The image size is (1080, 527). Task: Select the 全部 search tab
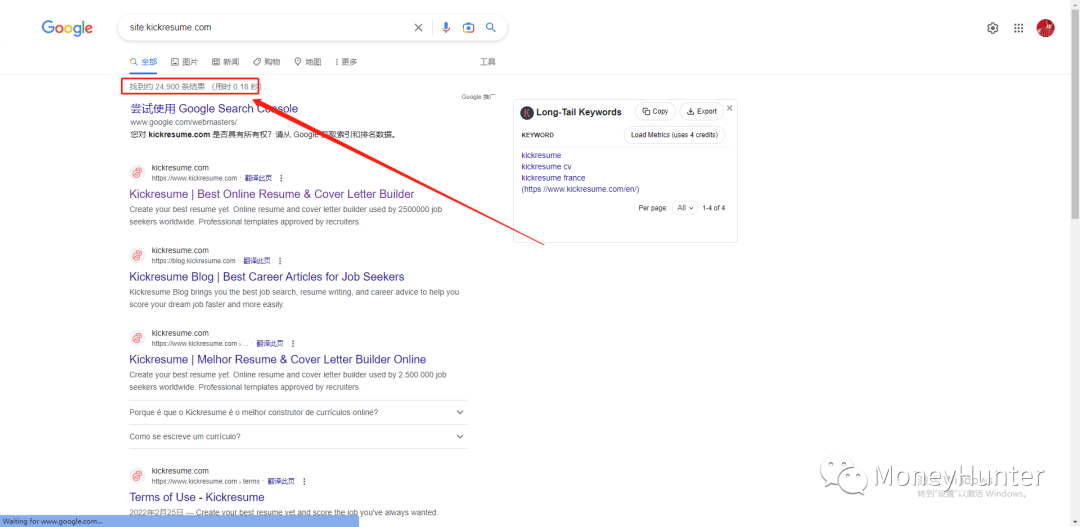(x=143, y=62)
